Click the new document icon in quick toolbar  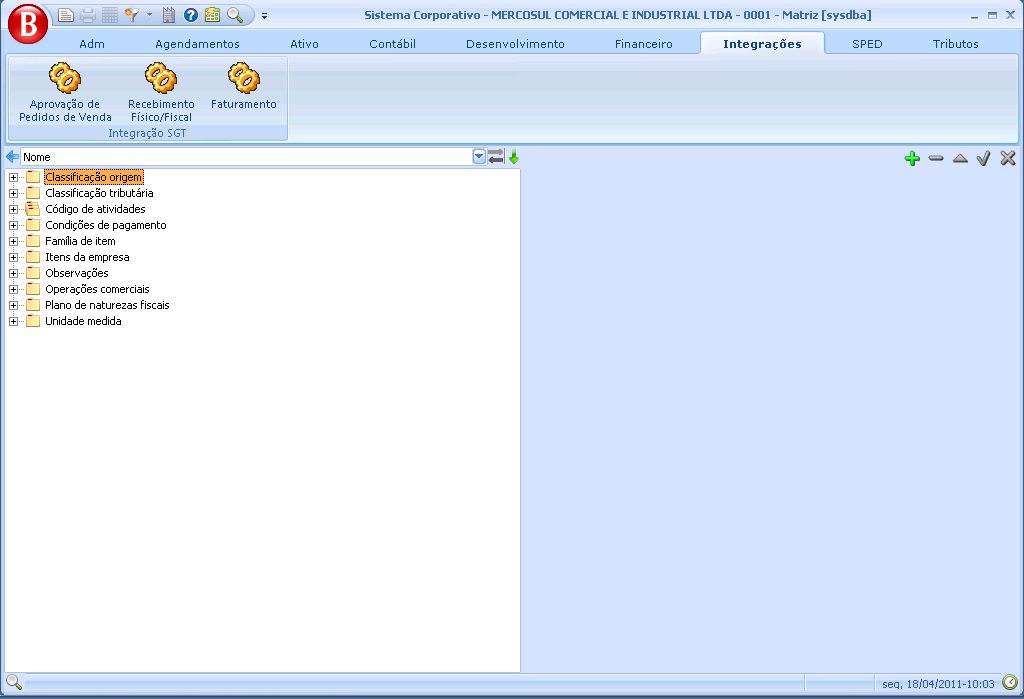pos(66,15)
